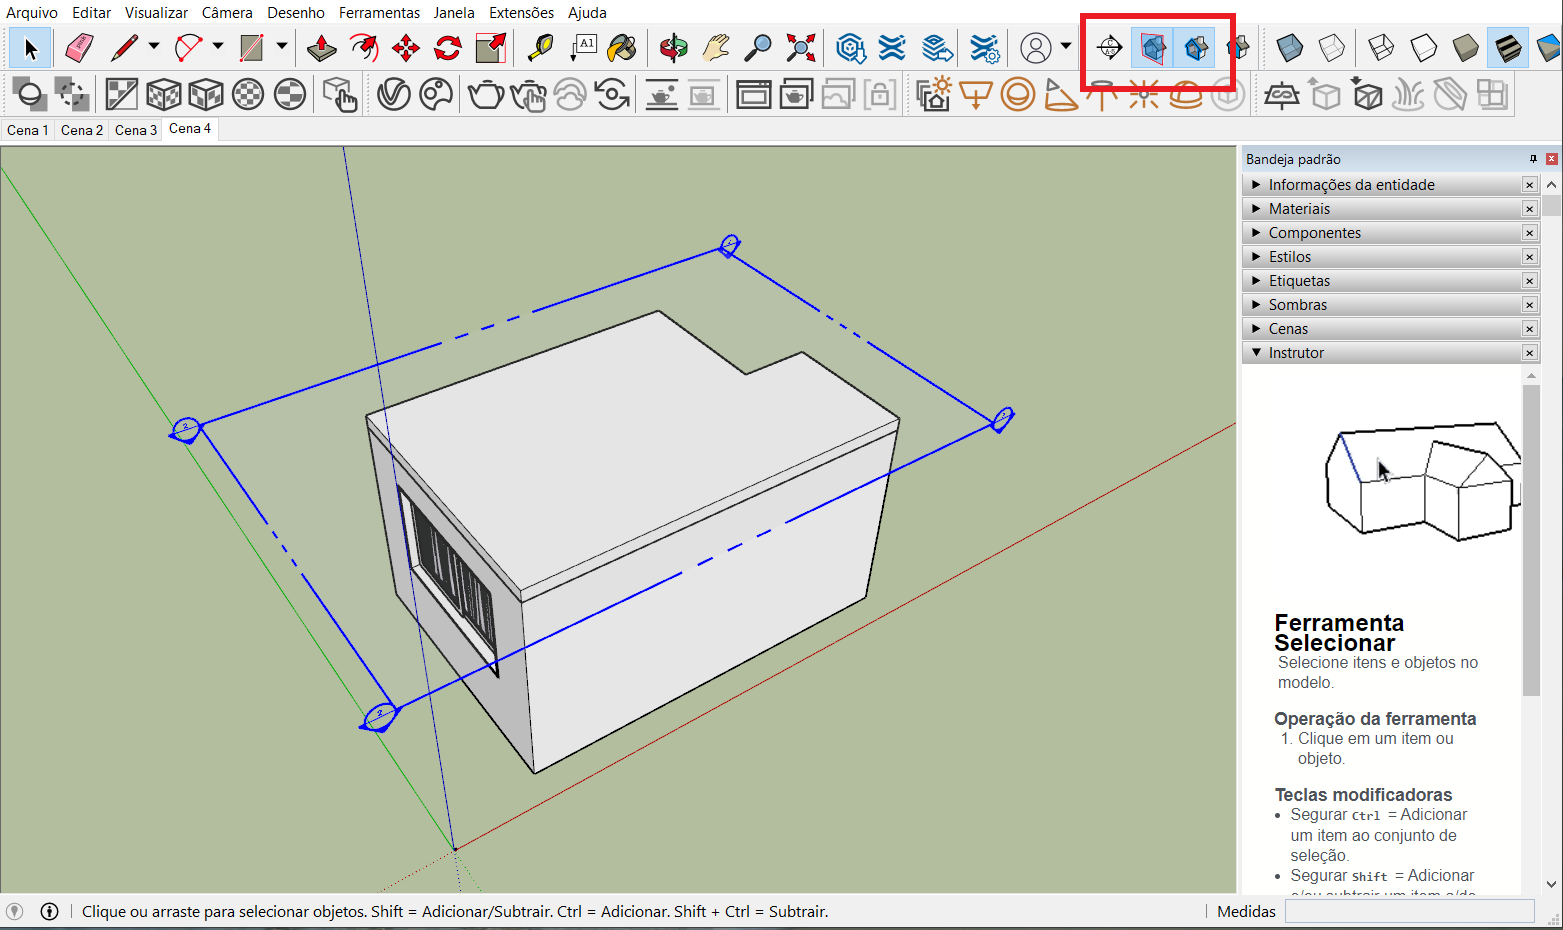
Task: Expand Informações da entidade panel
Action: 1390,185
